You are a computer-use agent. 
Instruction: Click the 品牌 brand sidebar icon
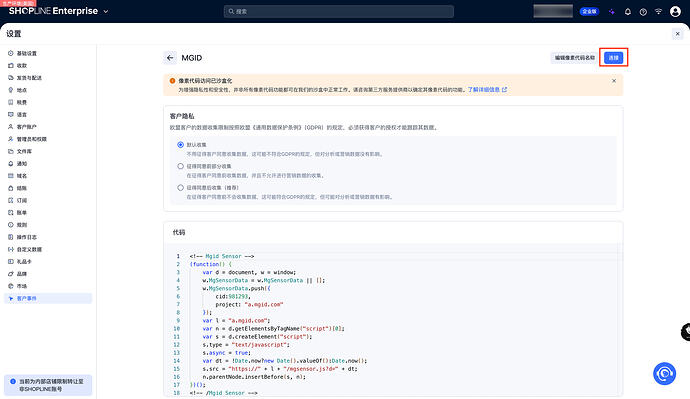click(11, 274)
